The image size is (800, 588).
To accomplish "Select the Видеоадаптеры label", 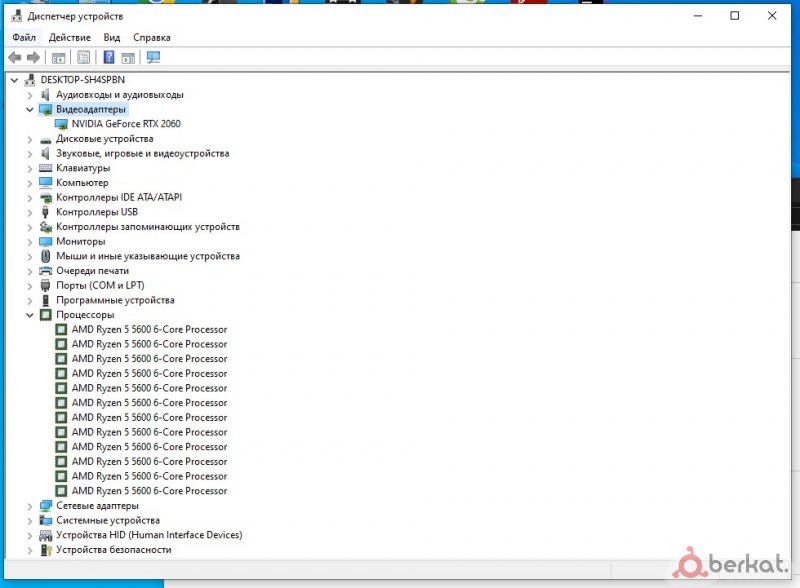I will pyautogui.click(x=91, y=109).
